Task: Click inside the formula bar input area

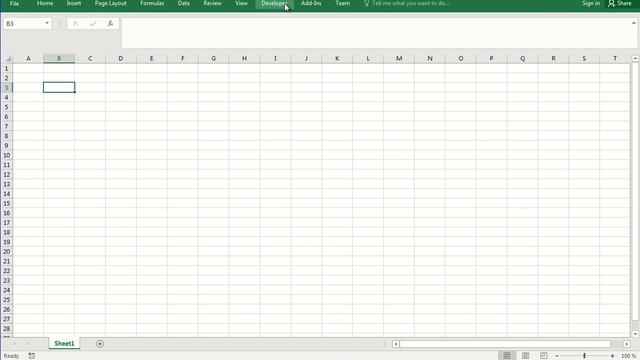Action: tap(376, 33)
